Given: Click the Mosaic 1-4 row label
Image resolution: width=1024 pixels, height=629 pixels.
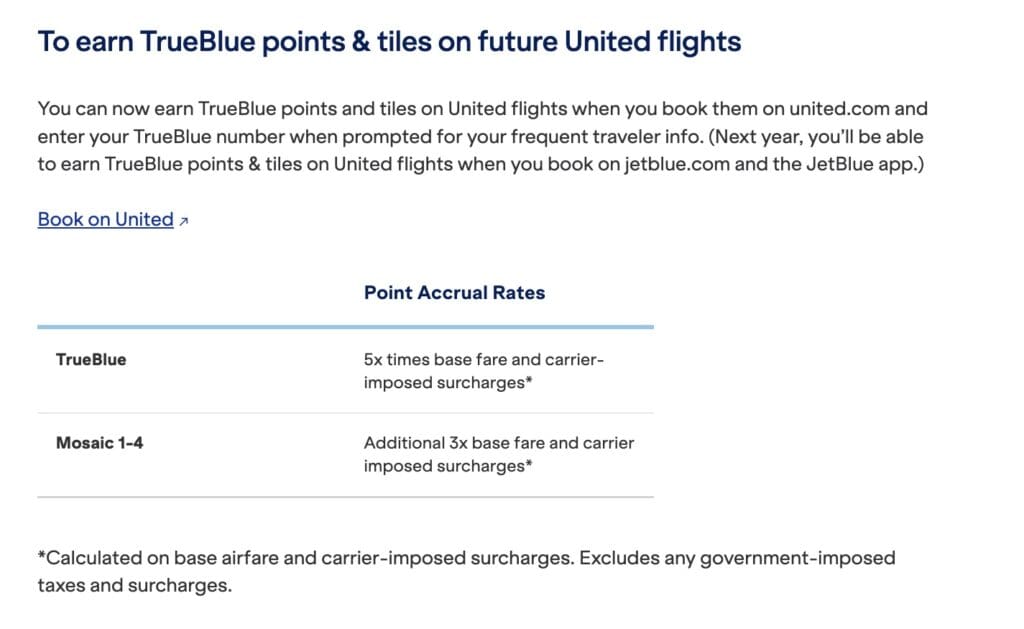Looking at the screenshot, I should (x=99, y=442).
